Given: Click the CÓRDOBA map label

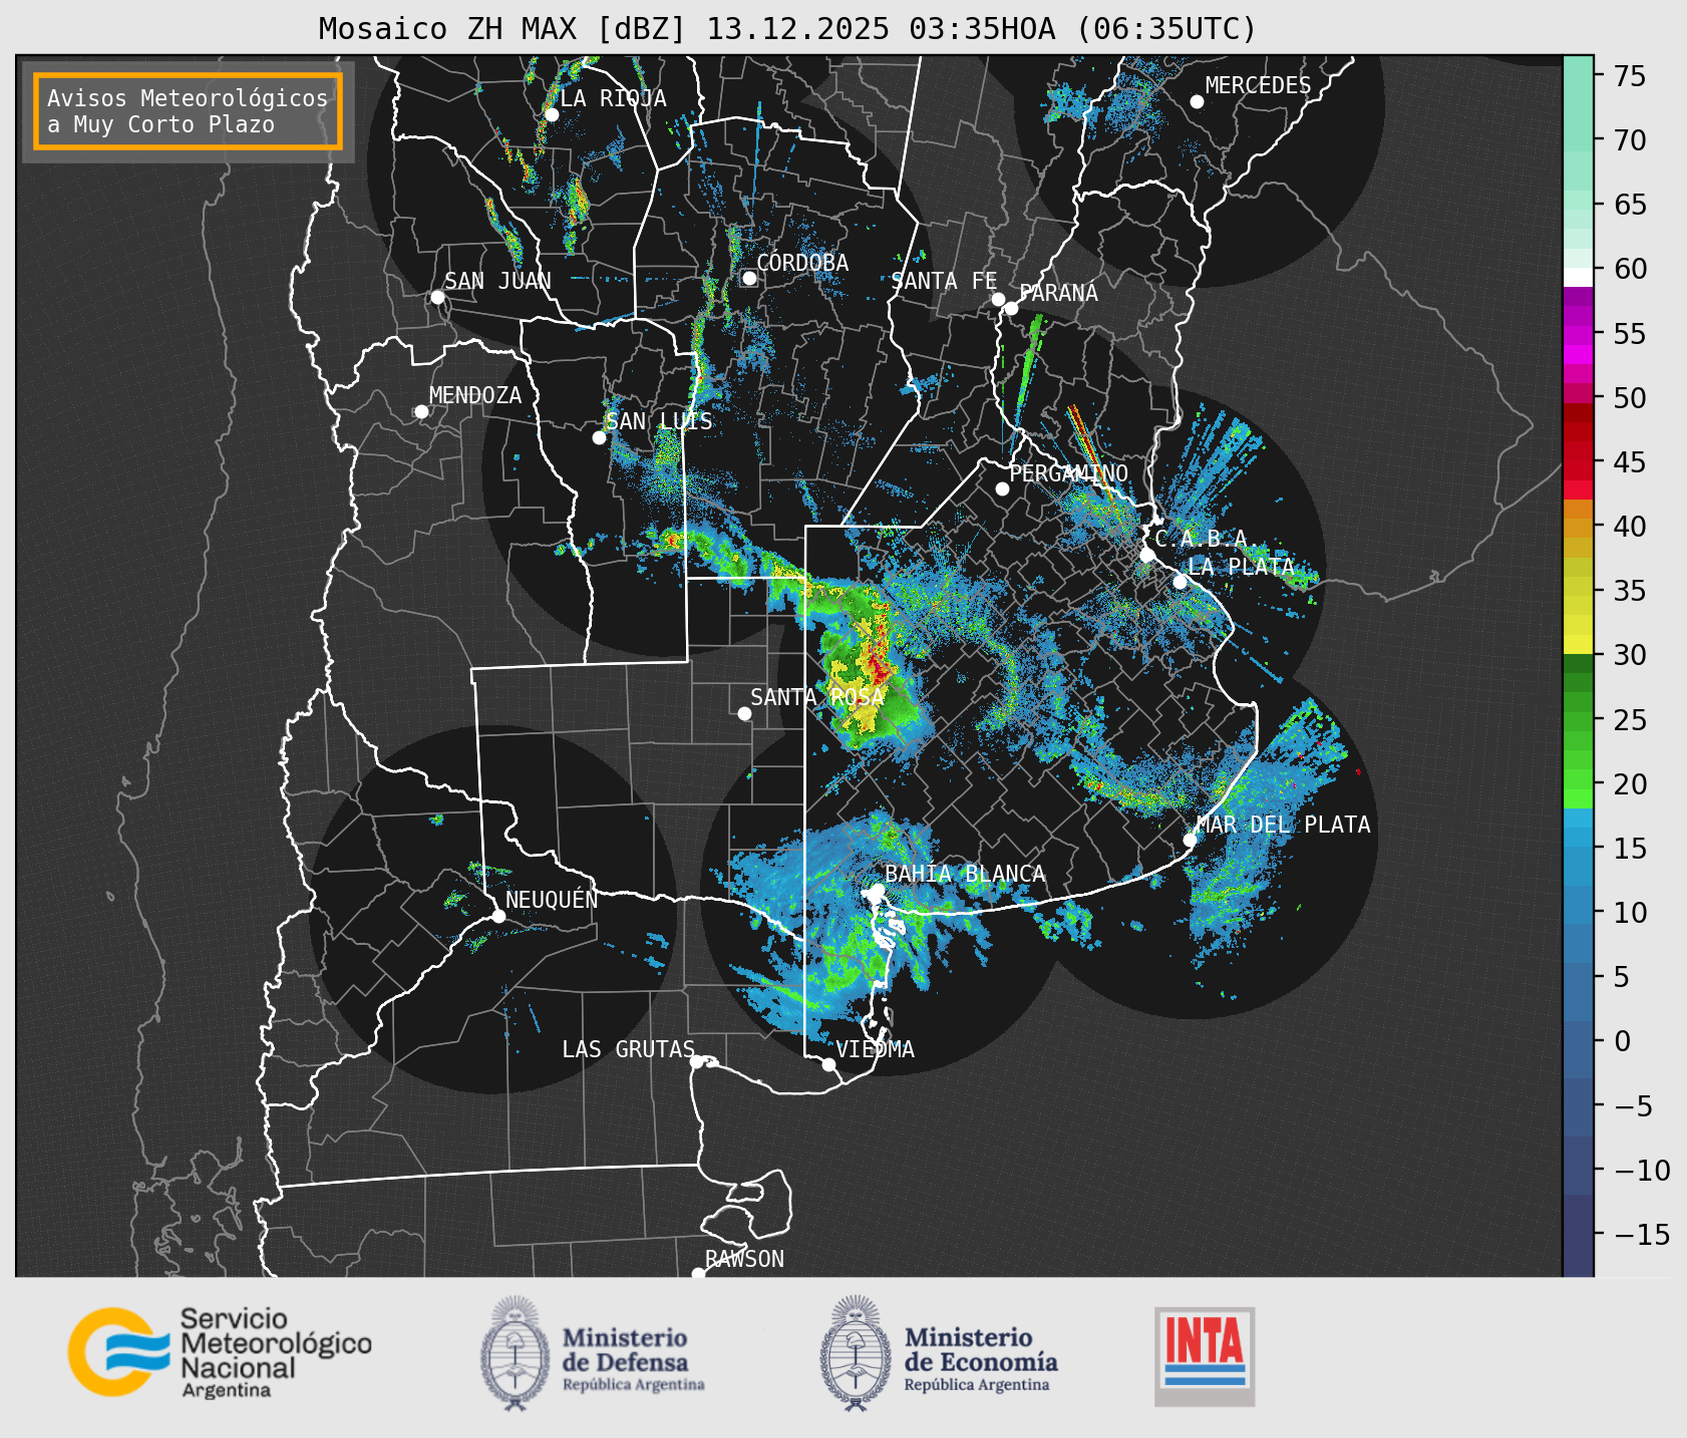Looking at the screenshot, I should (802, 262).
